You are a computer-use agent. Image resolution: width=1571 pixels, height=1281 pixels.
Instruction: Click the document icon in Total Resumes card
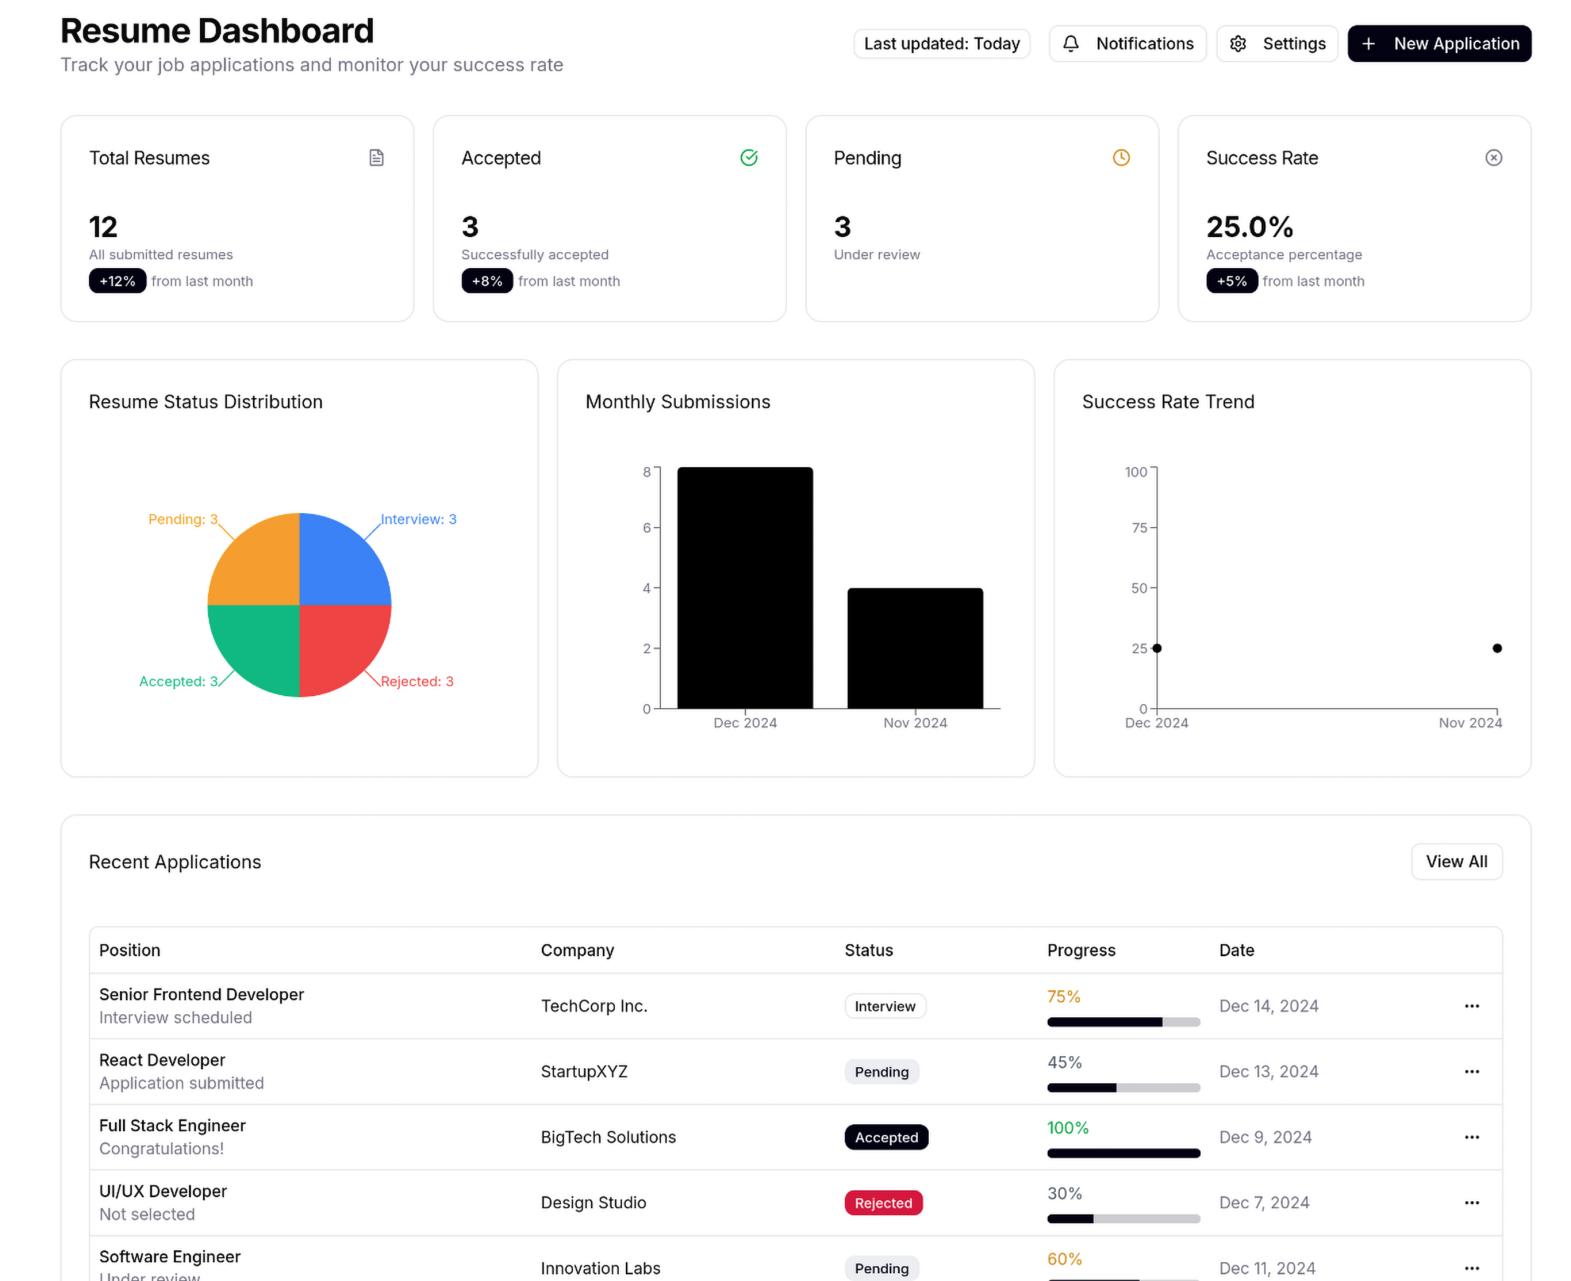click(x=376, y=158)
